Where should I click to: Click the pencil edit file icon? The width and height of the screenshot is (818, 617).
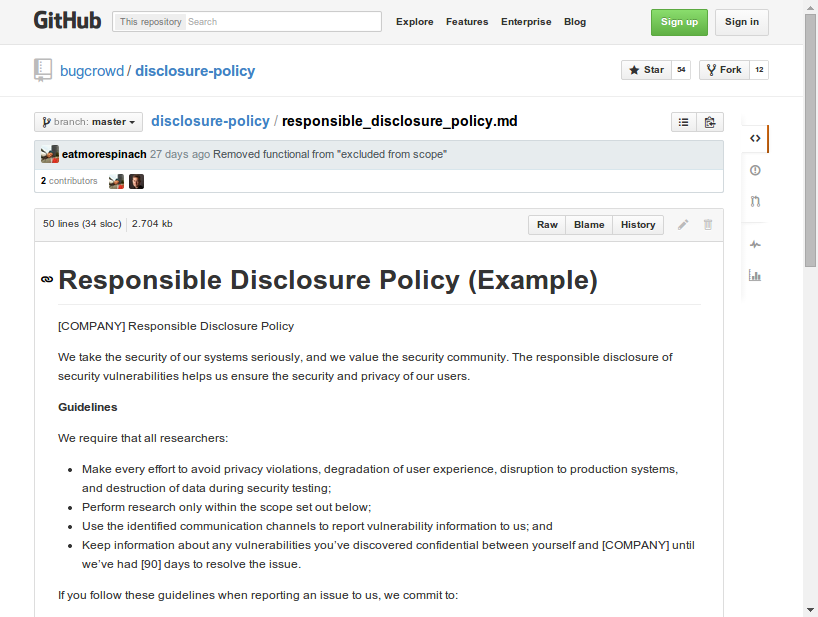tap(683, 225)
